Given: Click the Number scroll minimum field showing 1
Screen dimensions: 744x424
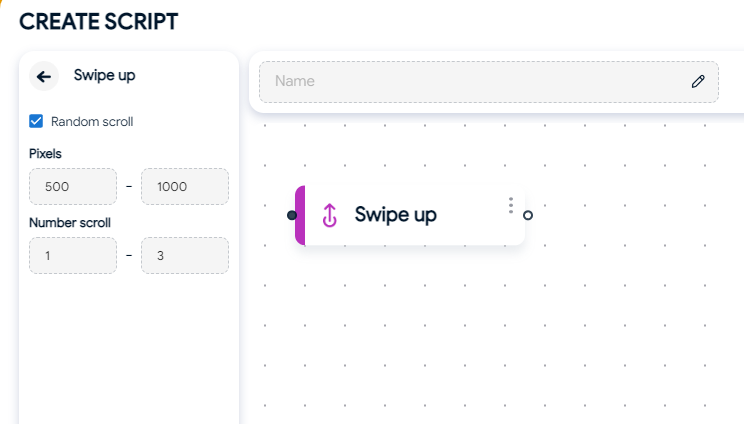Looking at the screenshot, I should click(x=73, y=256).
